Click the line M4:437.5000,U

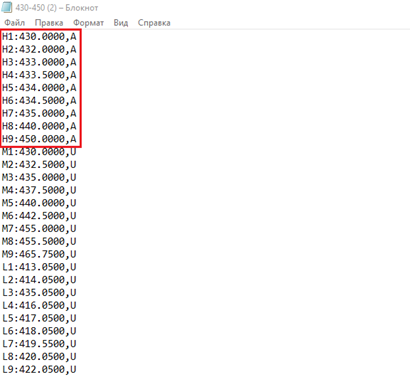pos(39,190)
